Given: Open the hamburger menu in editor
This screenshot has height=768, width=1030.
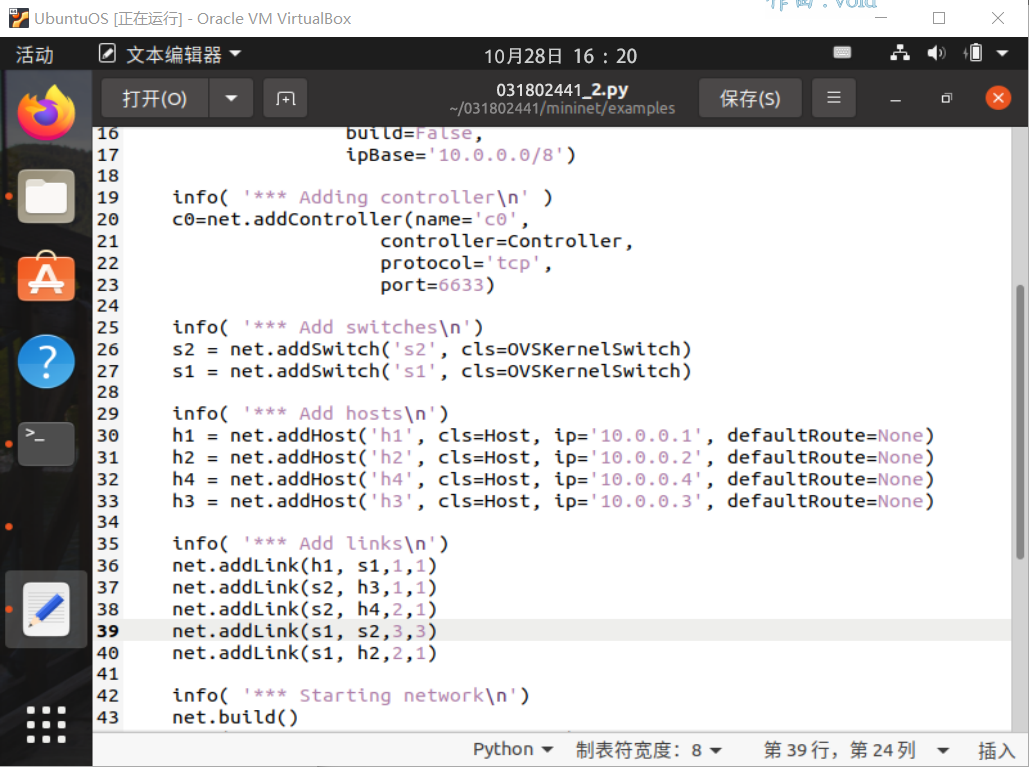Looking at the screenshot, I should coord(834,98).
